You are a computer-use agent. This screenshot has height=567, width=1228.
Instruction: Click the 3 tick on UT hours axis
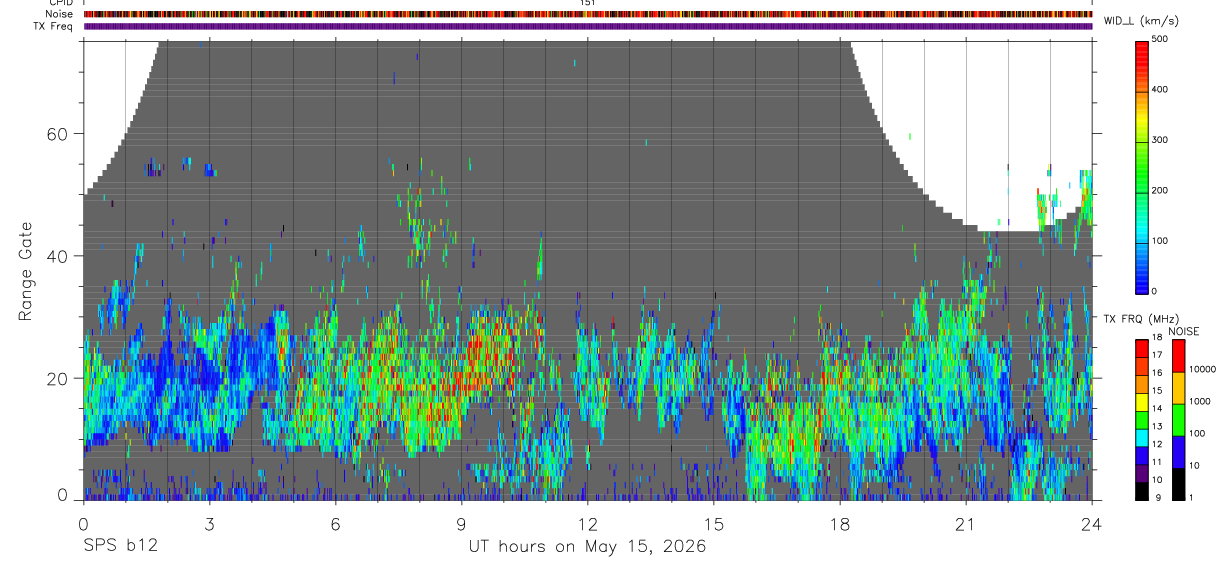pyautogui.click(x=209, y=523)
